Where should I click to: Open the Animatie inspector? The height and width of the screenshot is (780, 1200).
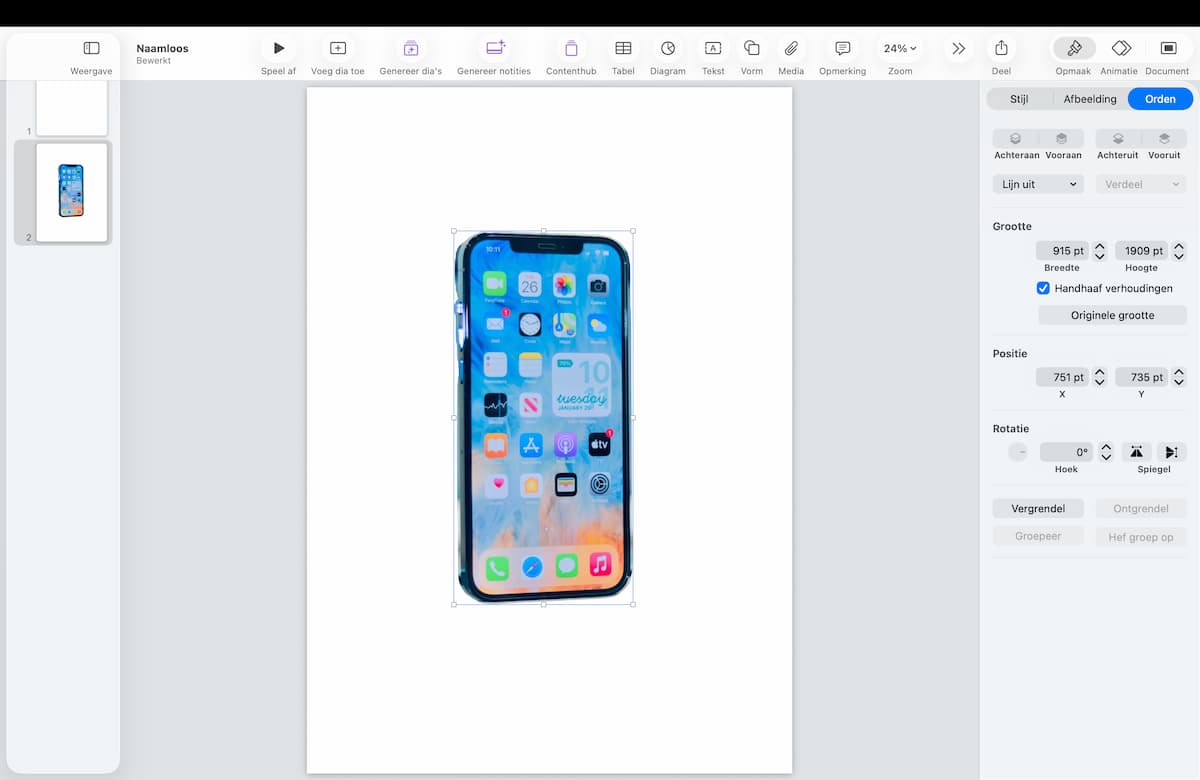click(x=1121, y=48)
